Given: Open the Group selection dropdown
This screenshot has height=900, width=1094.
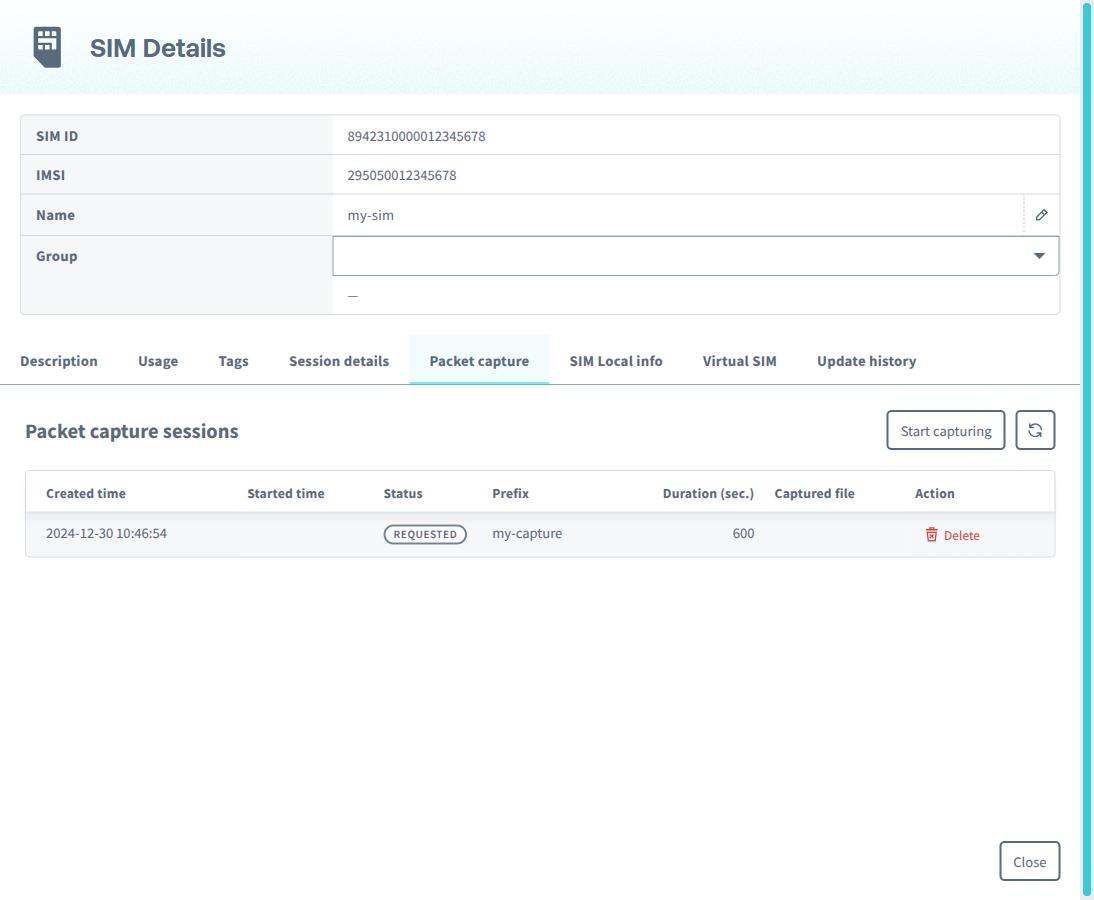Looking at the screenshot, I should pos(695,256).
